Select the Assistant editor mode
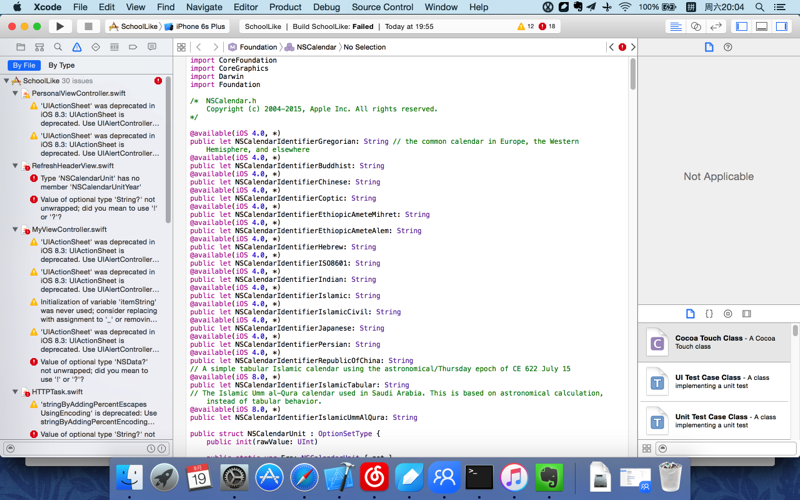 [x=695, y=27]
